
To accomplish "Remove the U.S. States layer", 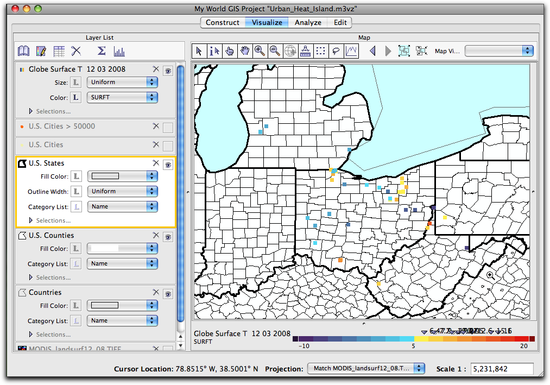I will tap(156, 163).
